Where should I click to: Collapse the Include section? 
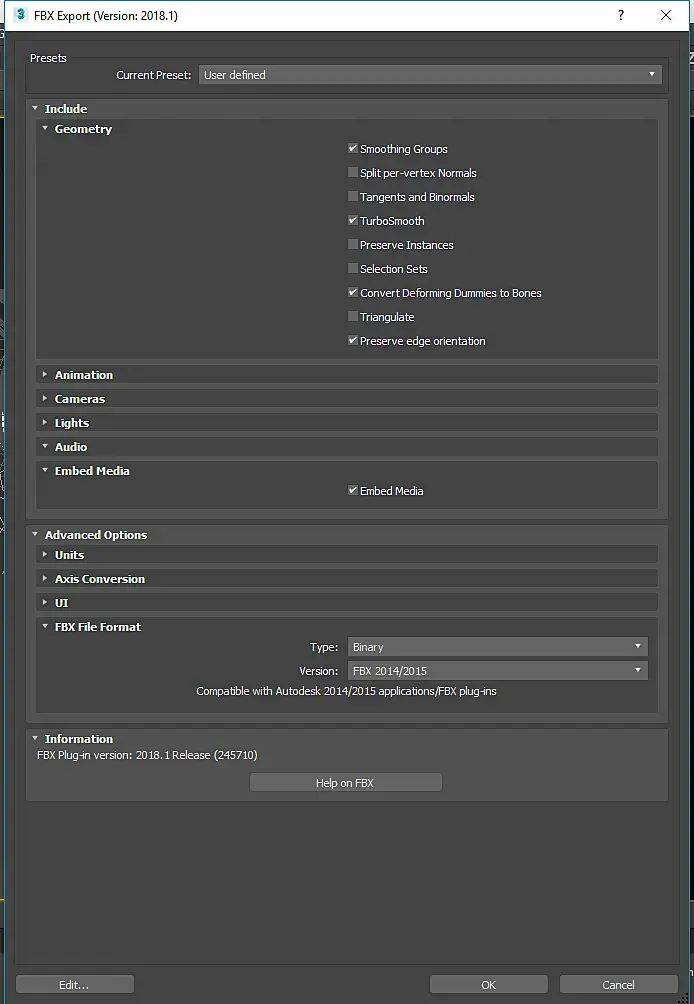[35, 108]
